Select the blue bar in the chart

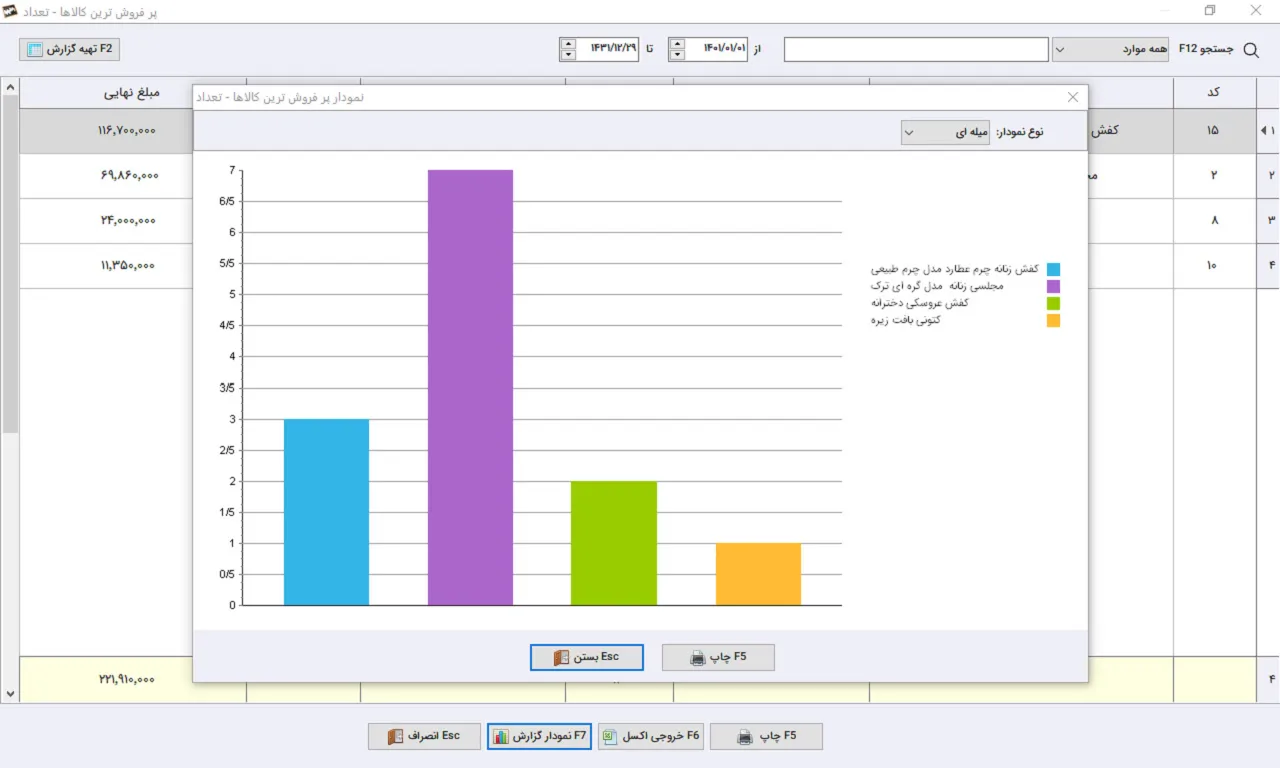(x=326, y=512)
